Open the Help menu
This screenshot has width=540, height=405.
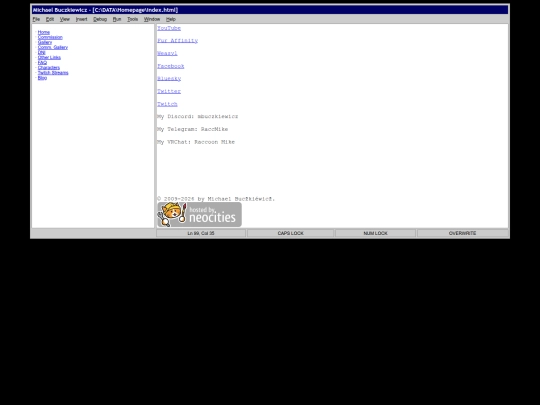(171, 19)
